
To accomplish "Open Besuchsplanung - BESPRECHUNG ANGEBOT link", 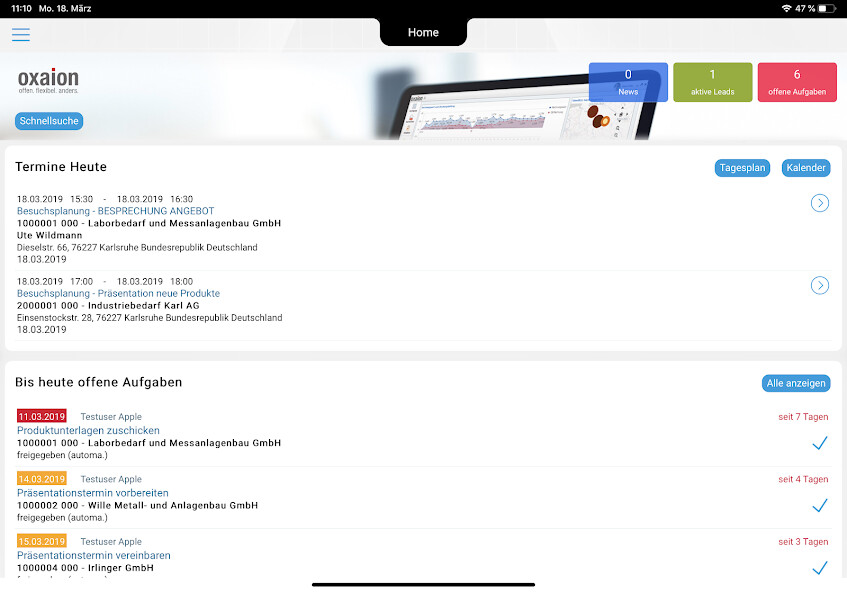I will (x=115, y=211).
